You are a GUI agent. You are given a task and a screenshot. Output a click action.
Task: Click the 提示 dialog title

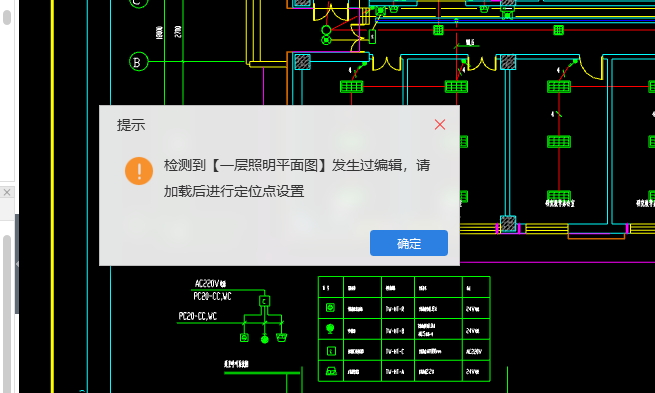[x=131, y=125]
